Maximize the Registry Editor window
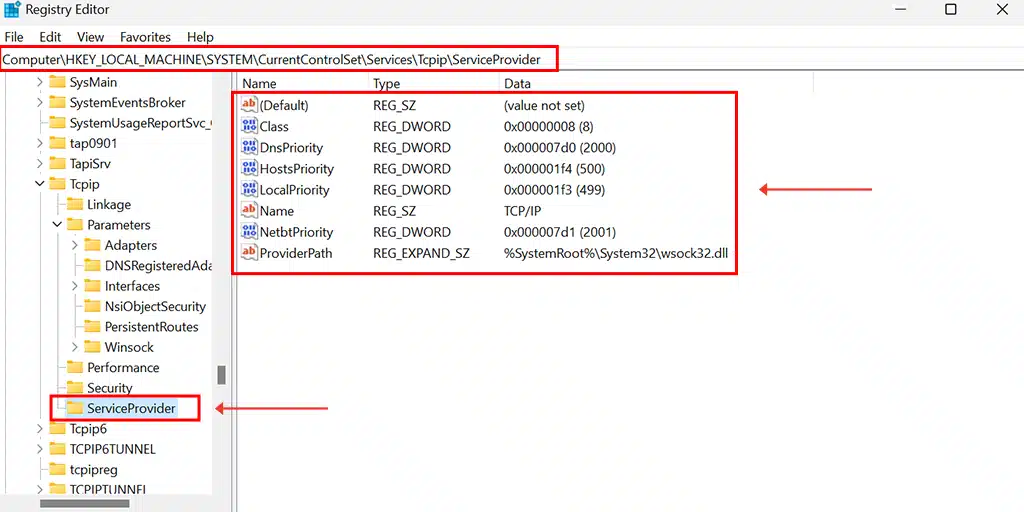Viewport: 1024px width, 512px height. (951, 9)
